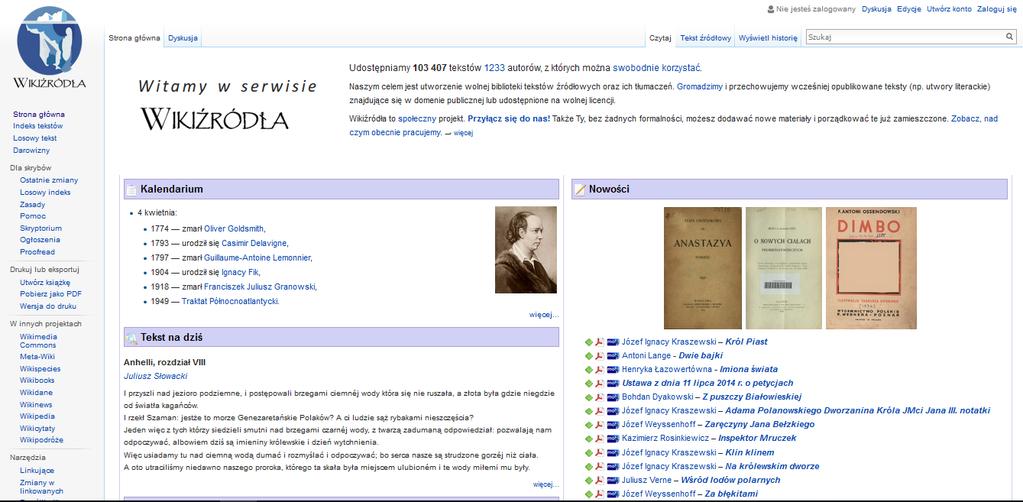Click the Nowości header pencil icon

click(x=579, y=189)
